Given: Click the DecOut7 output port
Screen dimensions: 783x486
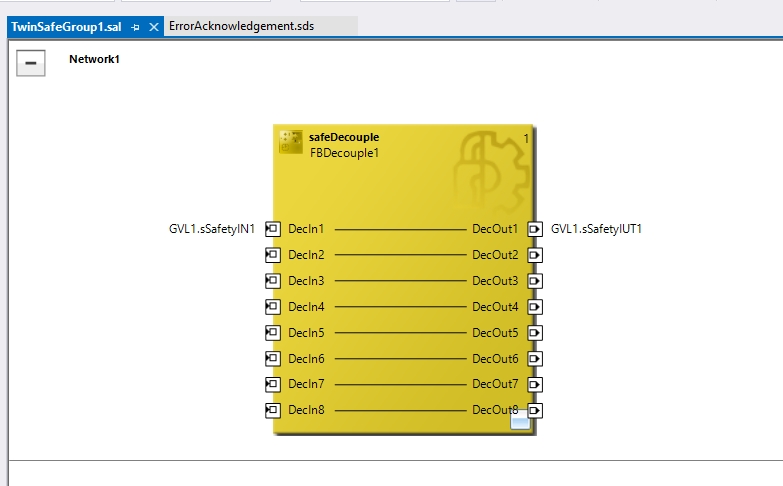Looking at the screenshot, I should coord(535,384).
